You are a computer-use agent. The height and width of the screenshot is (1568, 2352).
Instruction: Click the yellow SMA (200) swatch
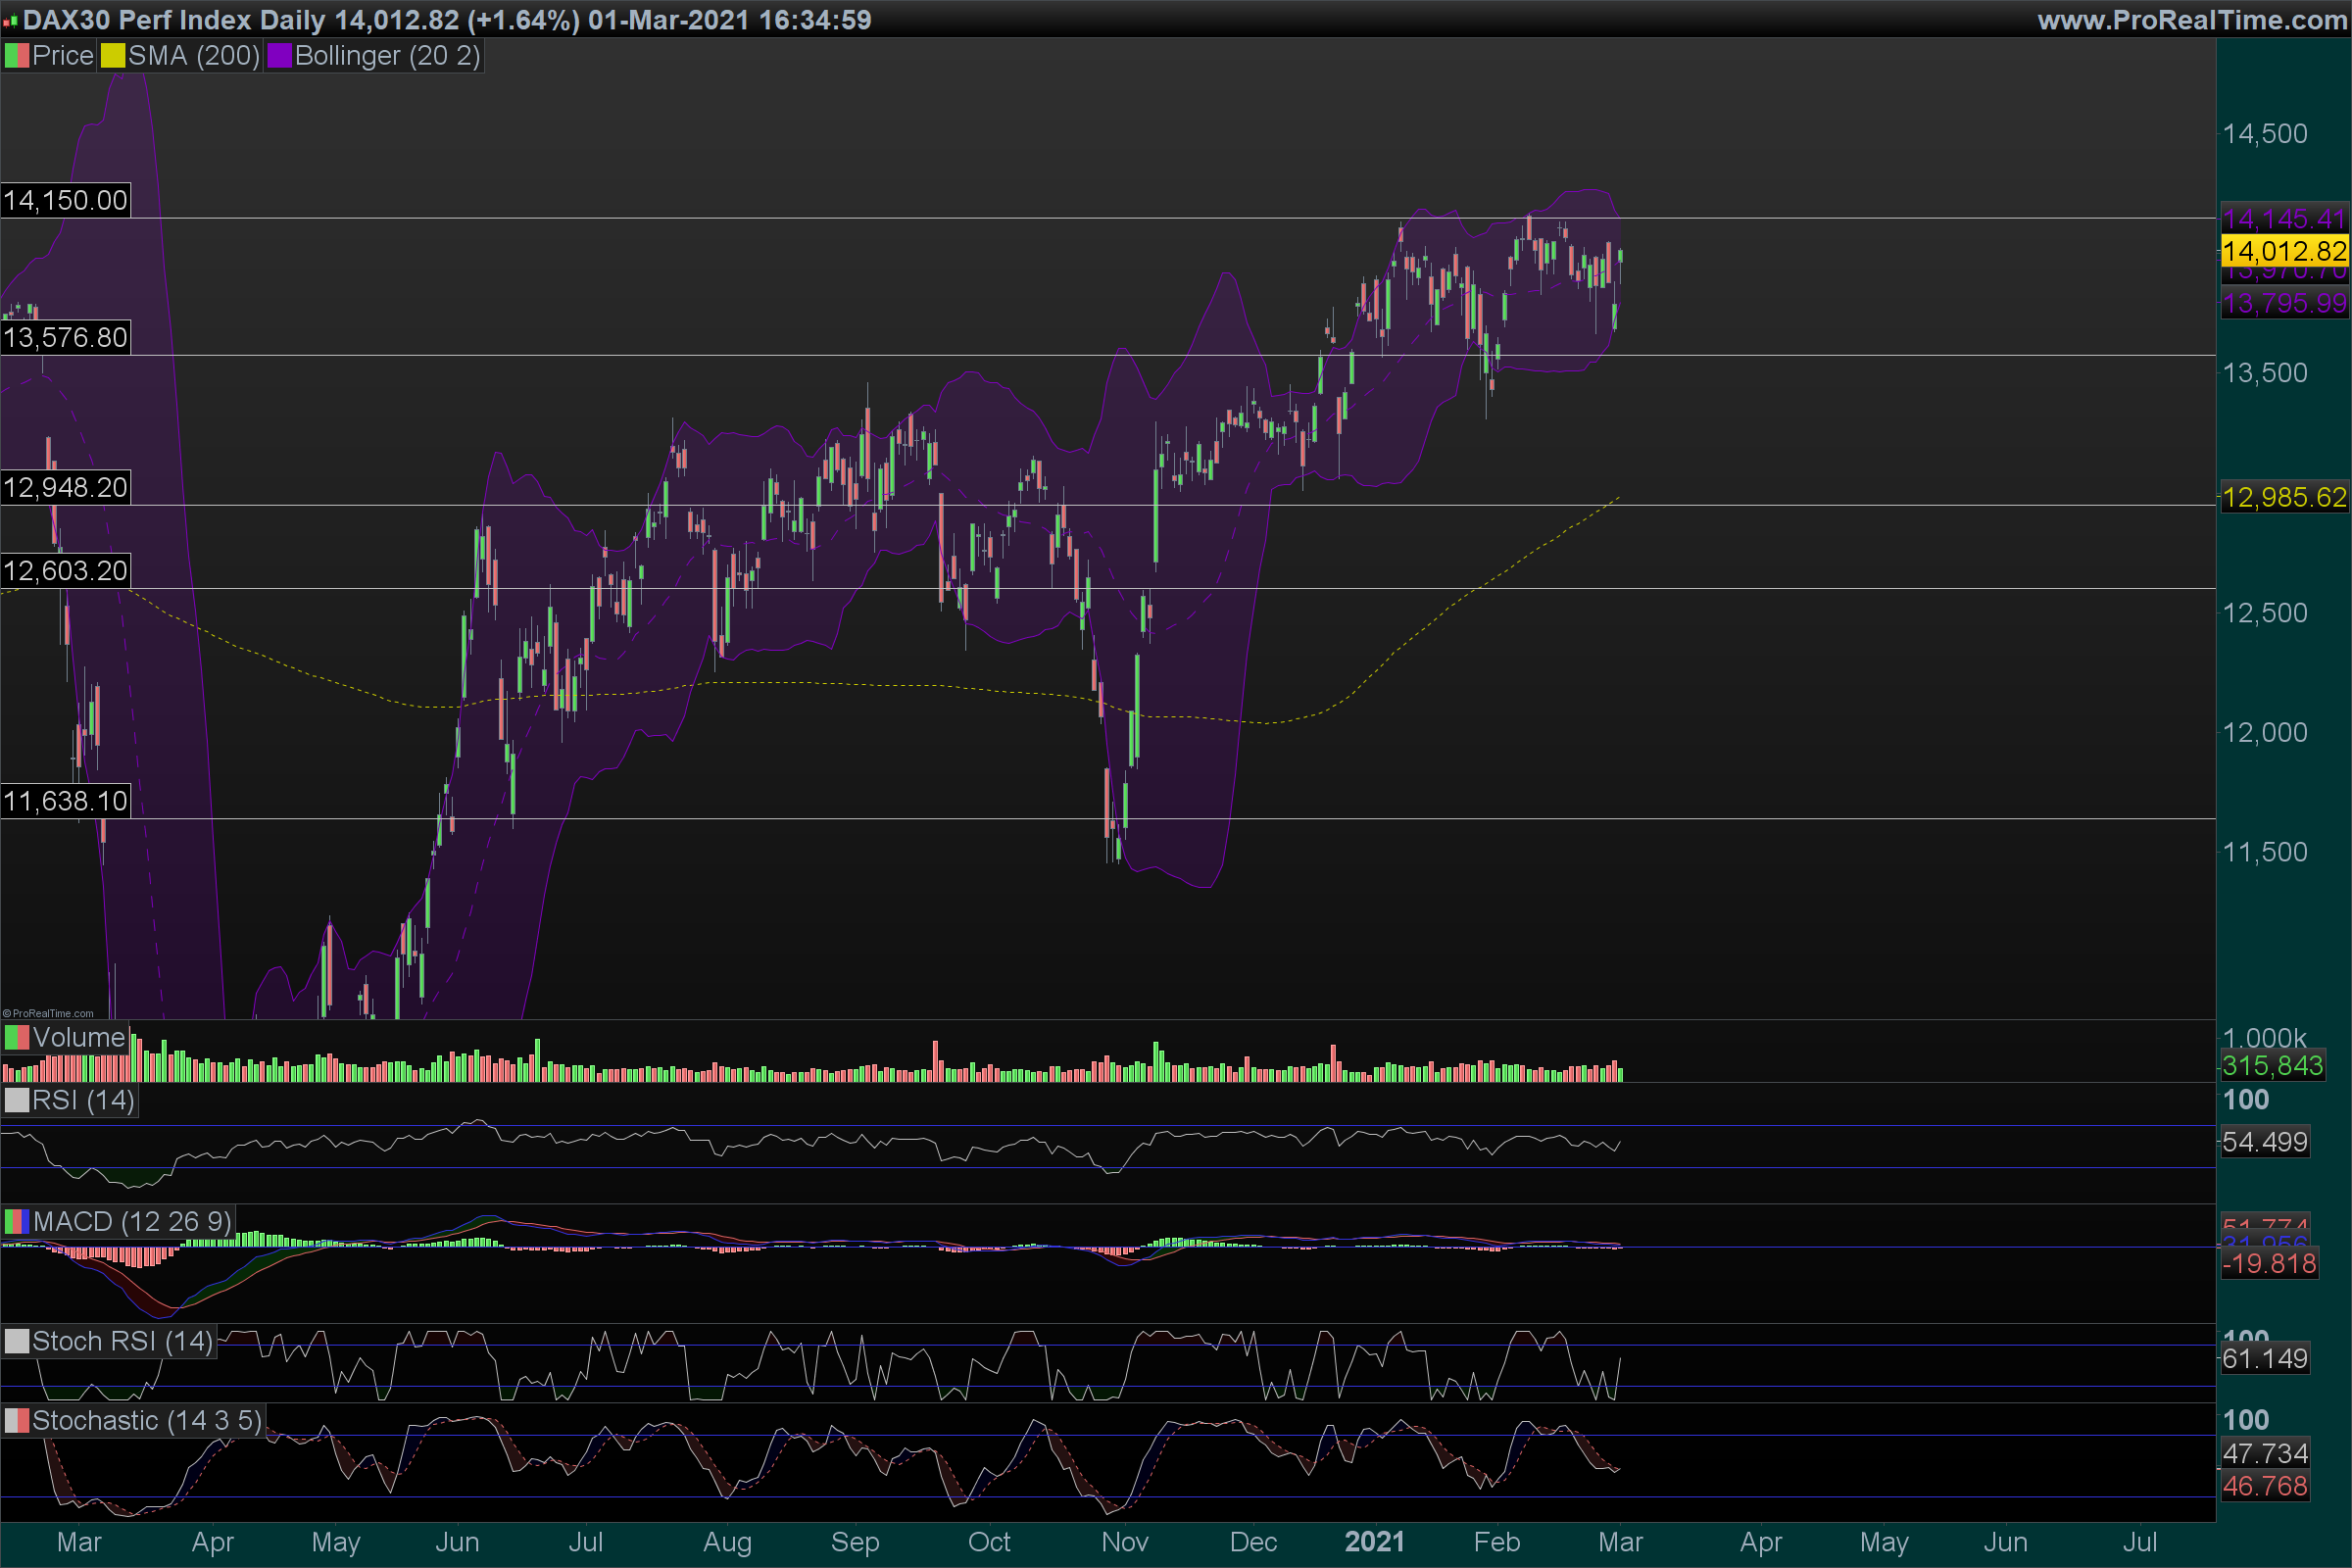113,56
